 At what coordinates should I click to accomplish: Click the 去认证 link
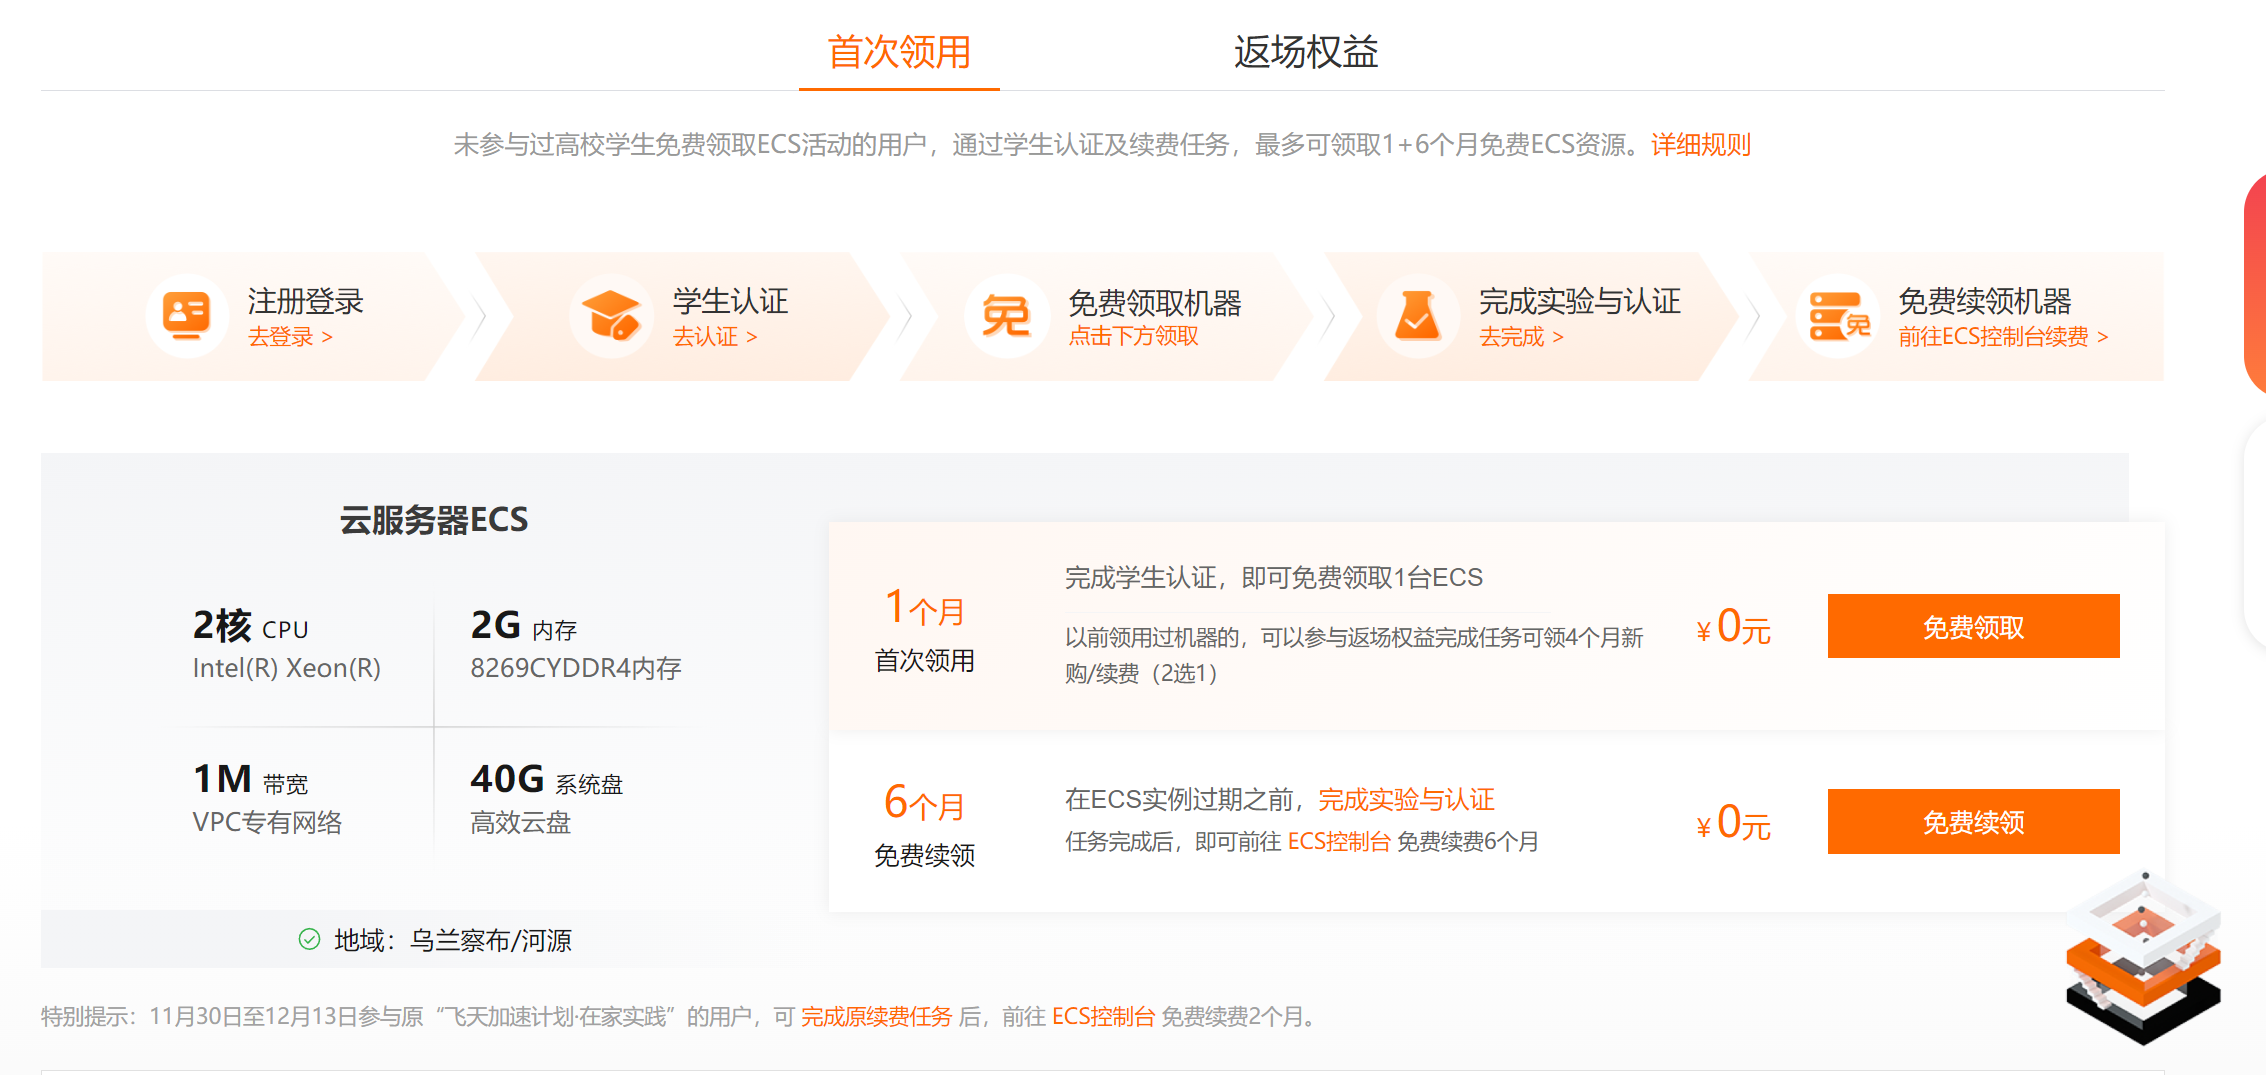coord(714,337)
